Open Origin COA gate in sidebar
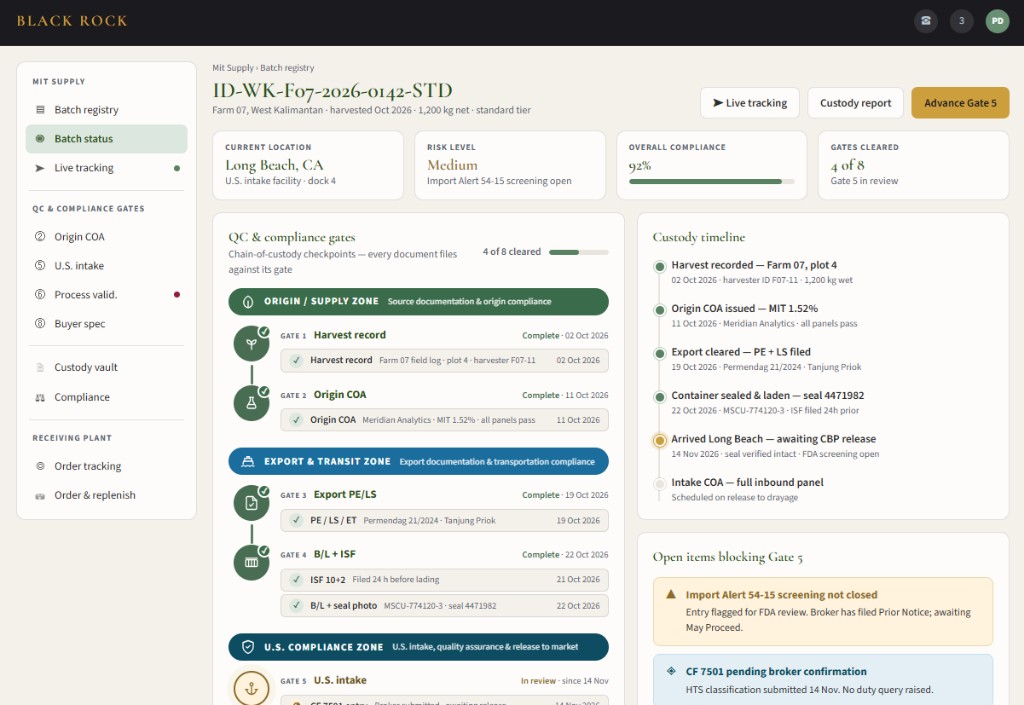Viewport: 1024px width, 705px height. 106,236
